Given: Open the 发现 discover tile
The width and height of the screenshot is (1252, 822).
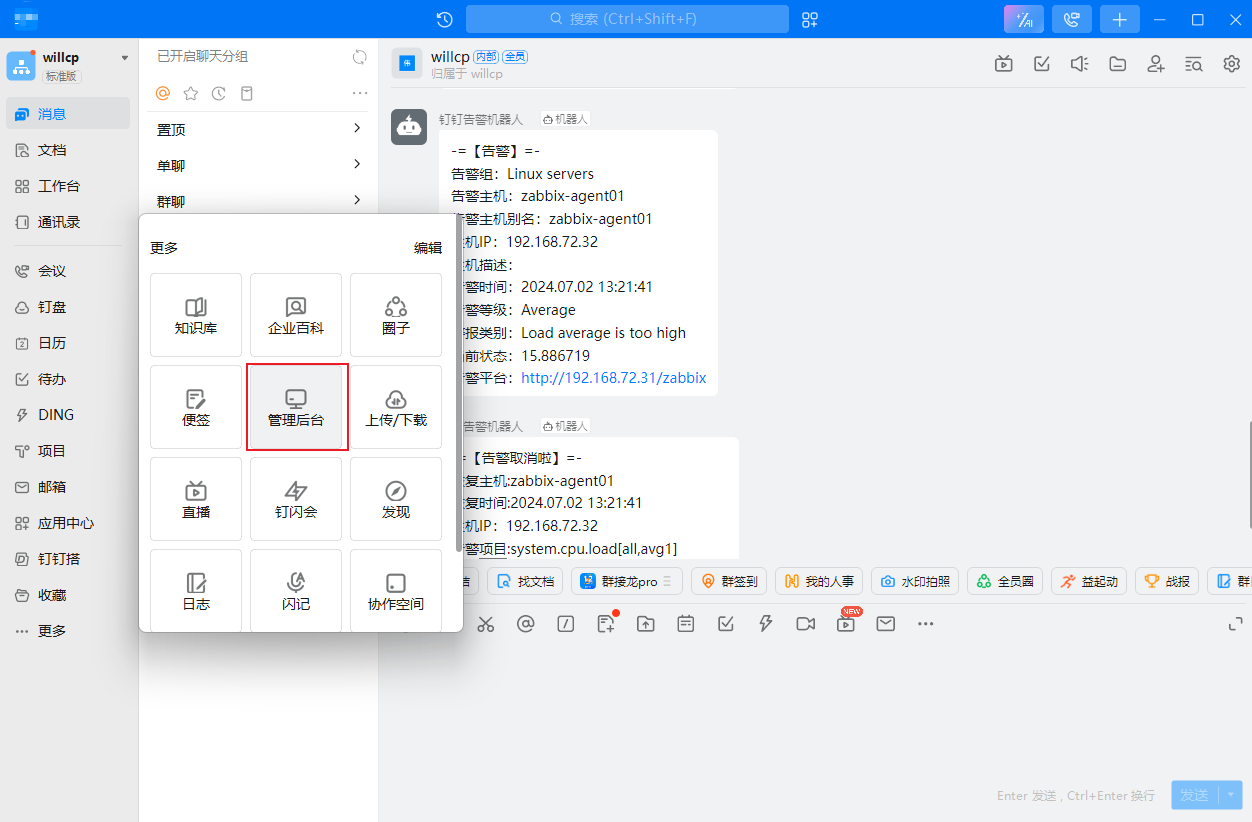Looking at the screenshot, I should coord(396,499).
